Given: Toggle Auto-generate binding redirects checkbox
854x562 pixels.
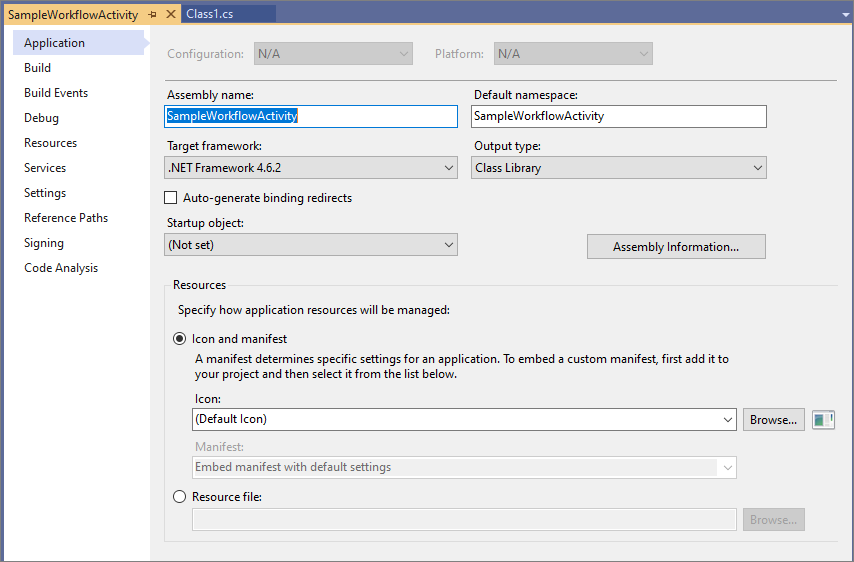Looking at the screenshot, I should tap(171, 198).
